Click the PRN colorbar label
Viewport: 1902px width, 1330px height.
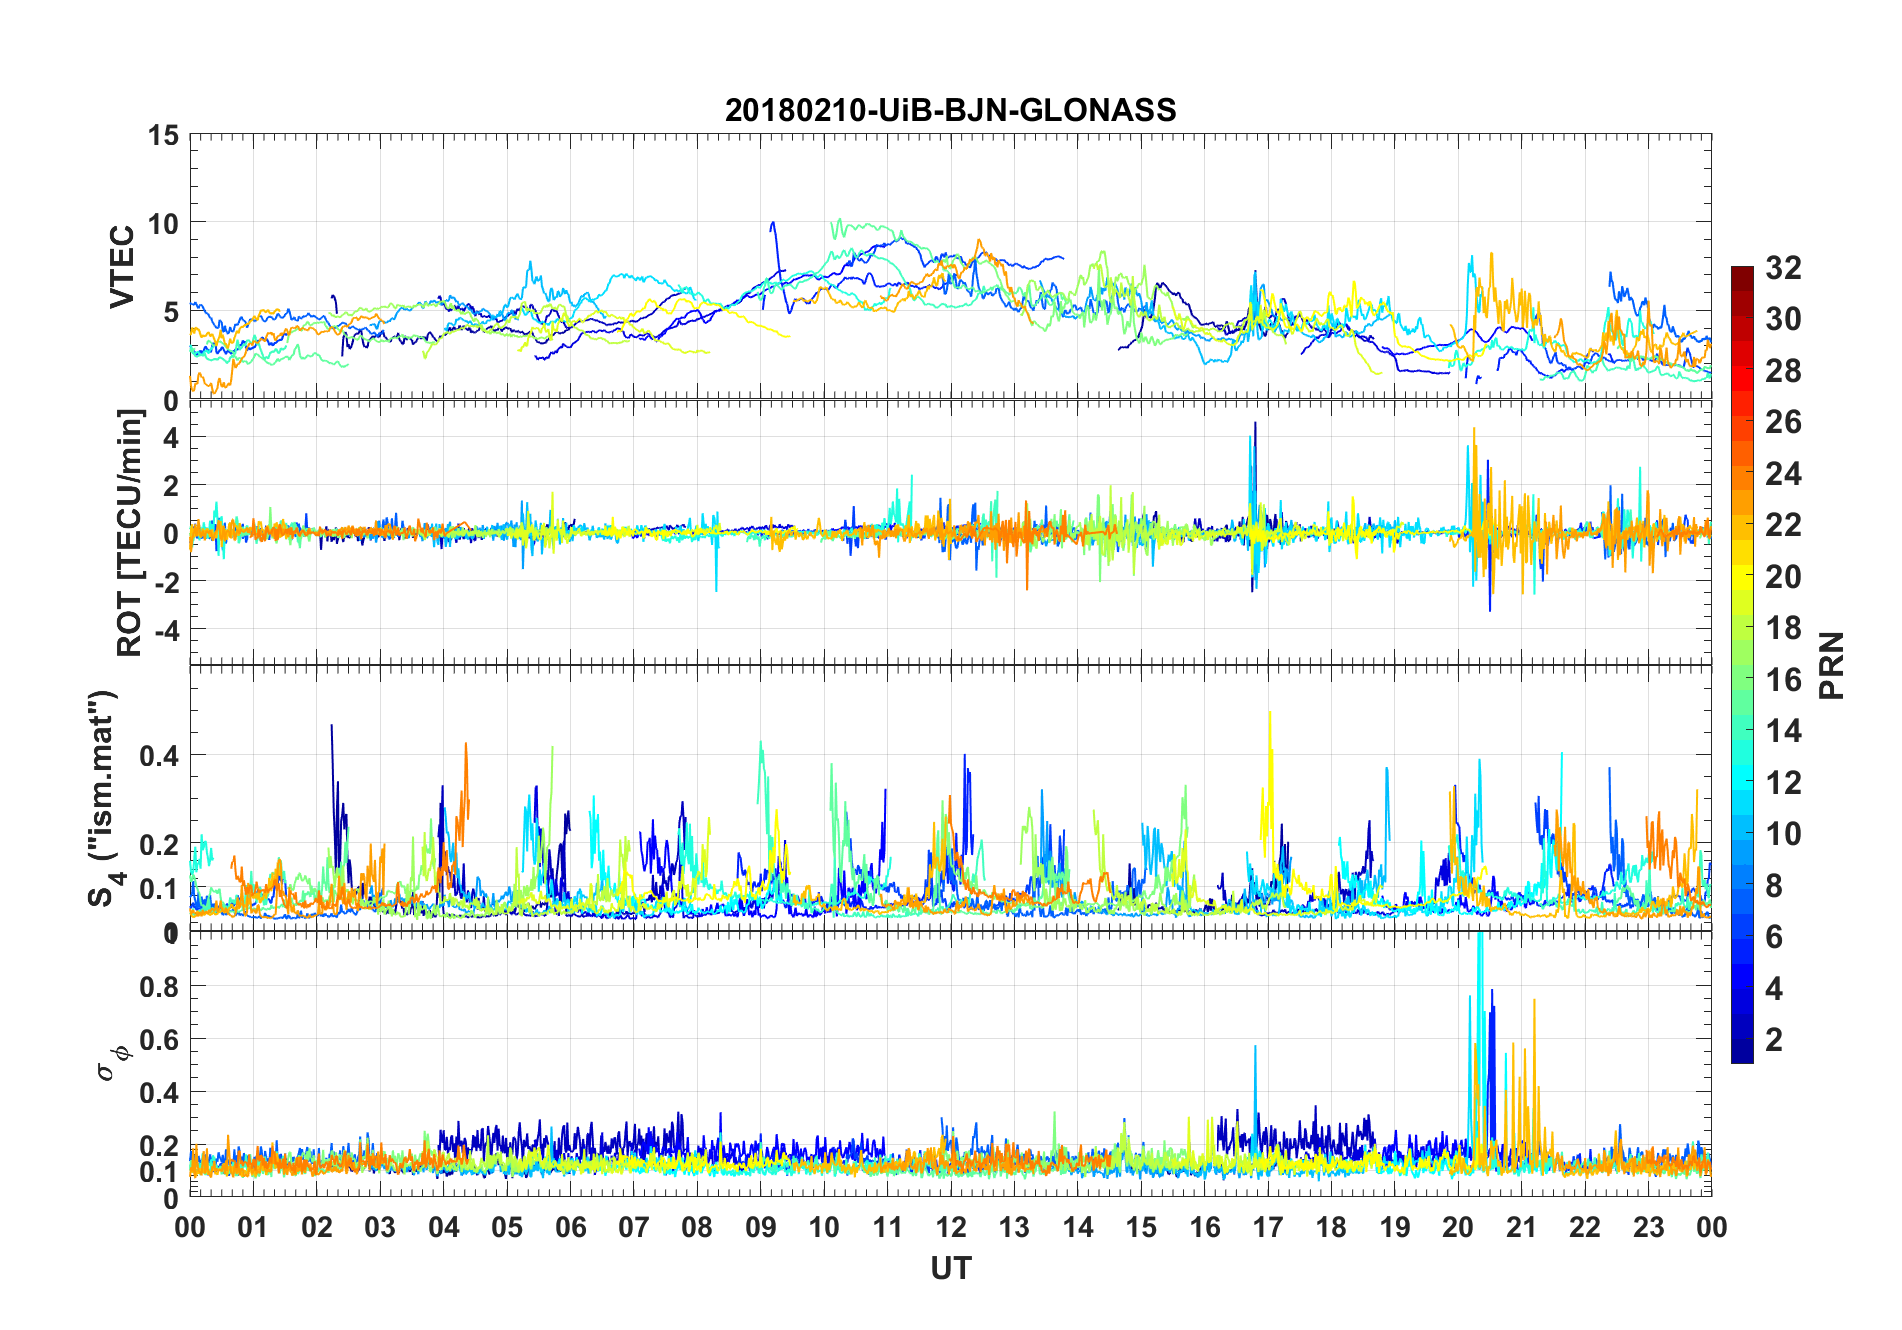tap(1832, 665)
